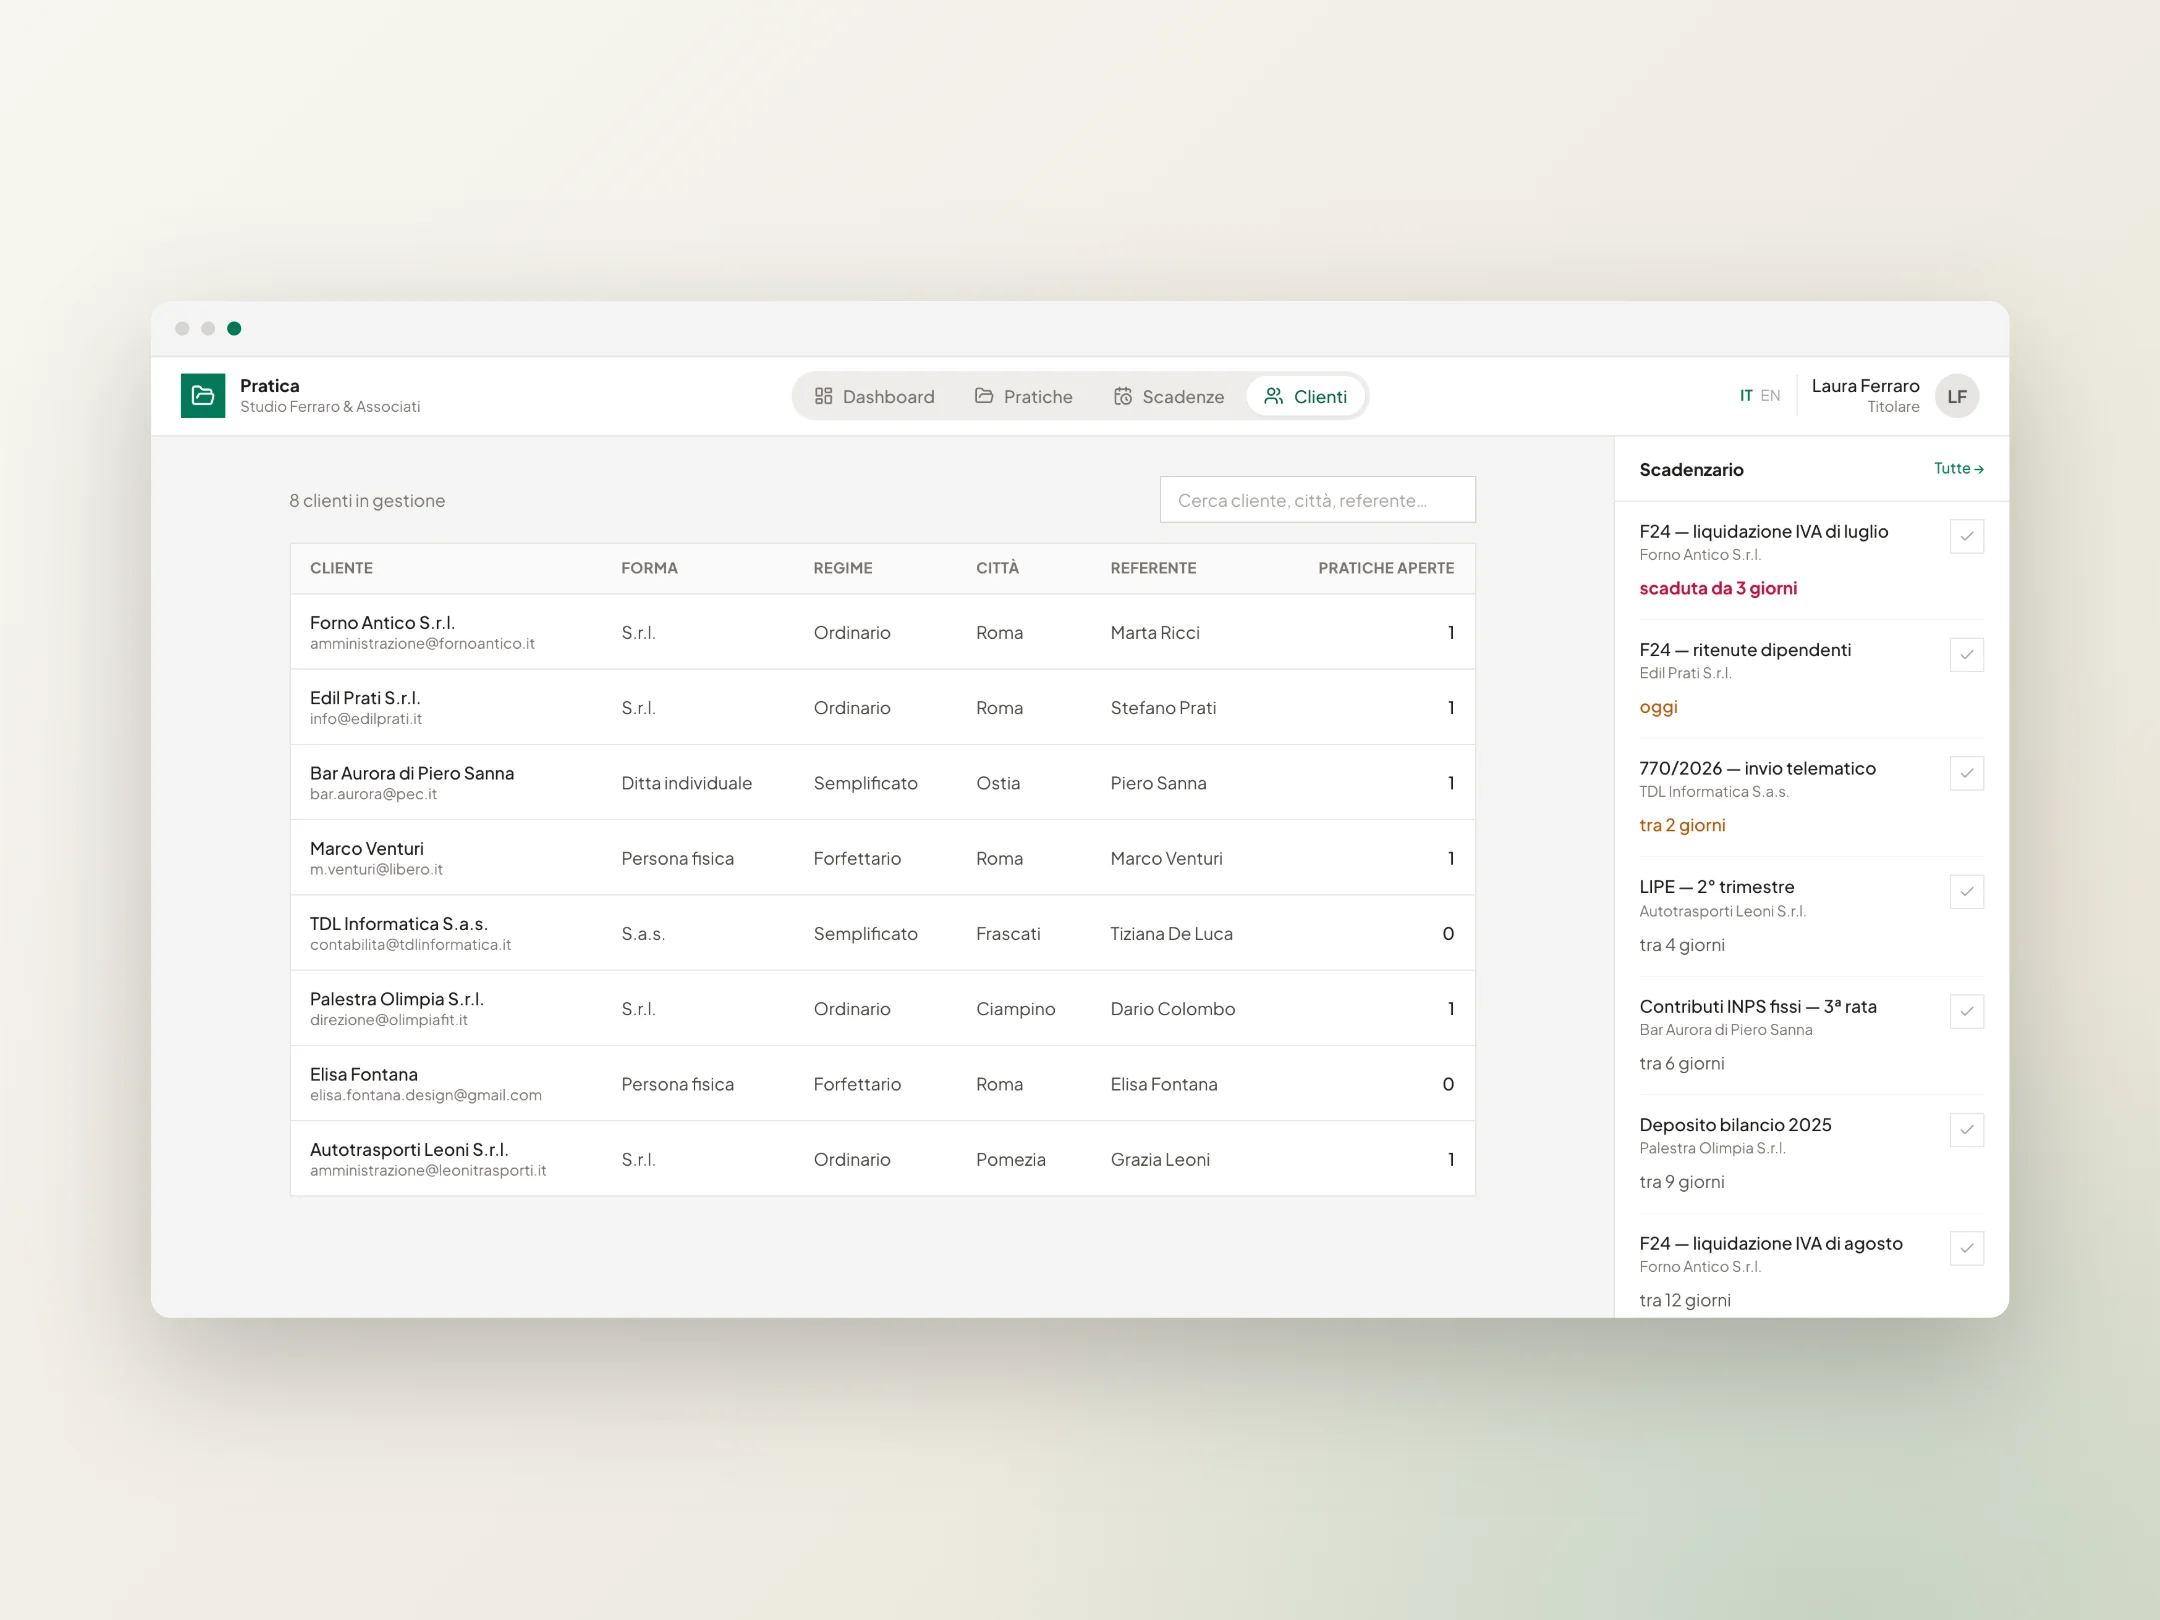The image size is (2160, 1620).
Task: Open Palestra Olimpia S.r.l. row
Action: click(882, 1008)
